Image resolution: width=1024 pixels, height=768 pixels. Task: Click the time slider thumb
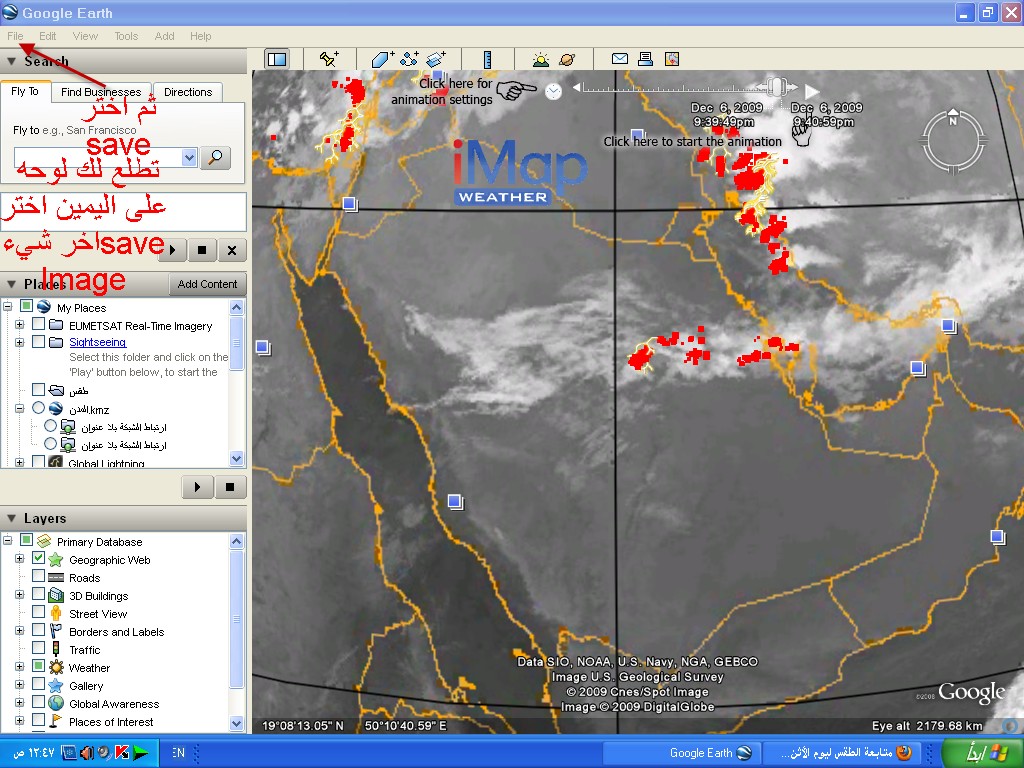777,87
